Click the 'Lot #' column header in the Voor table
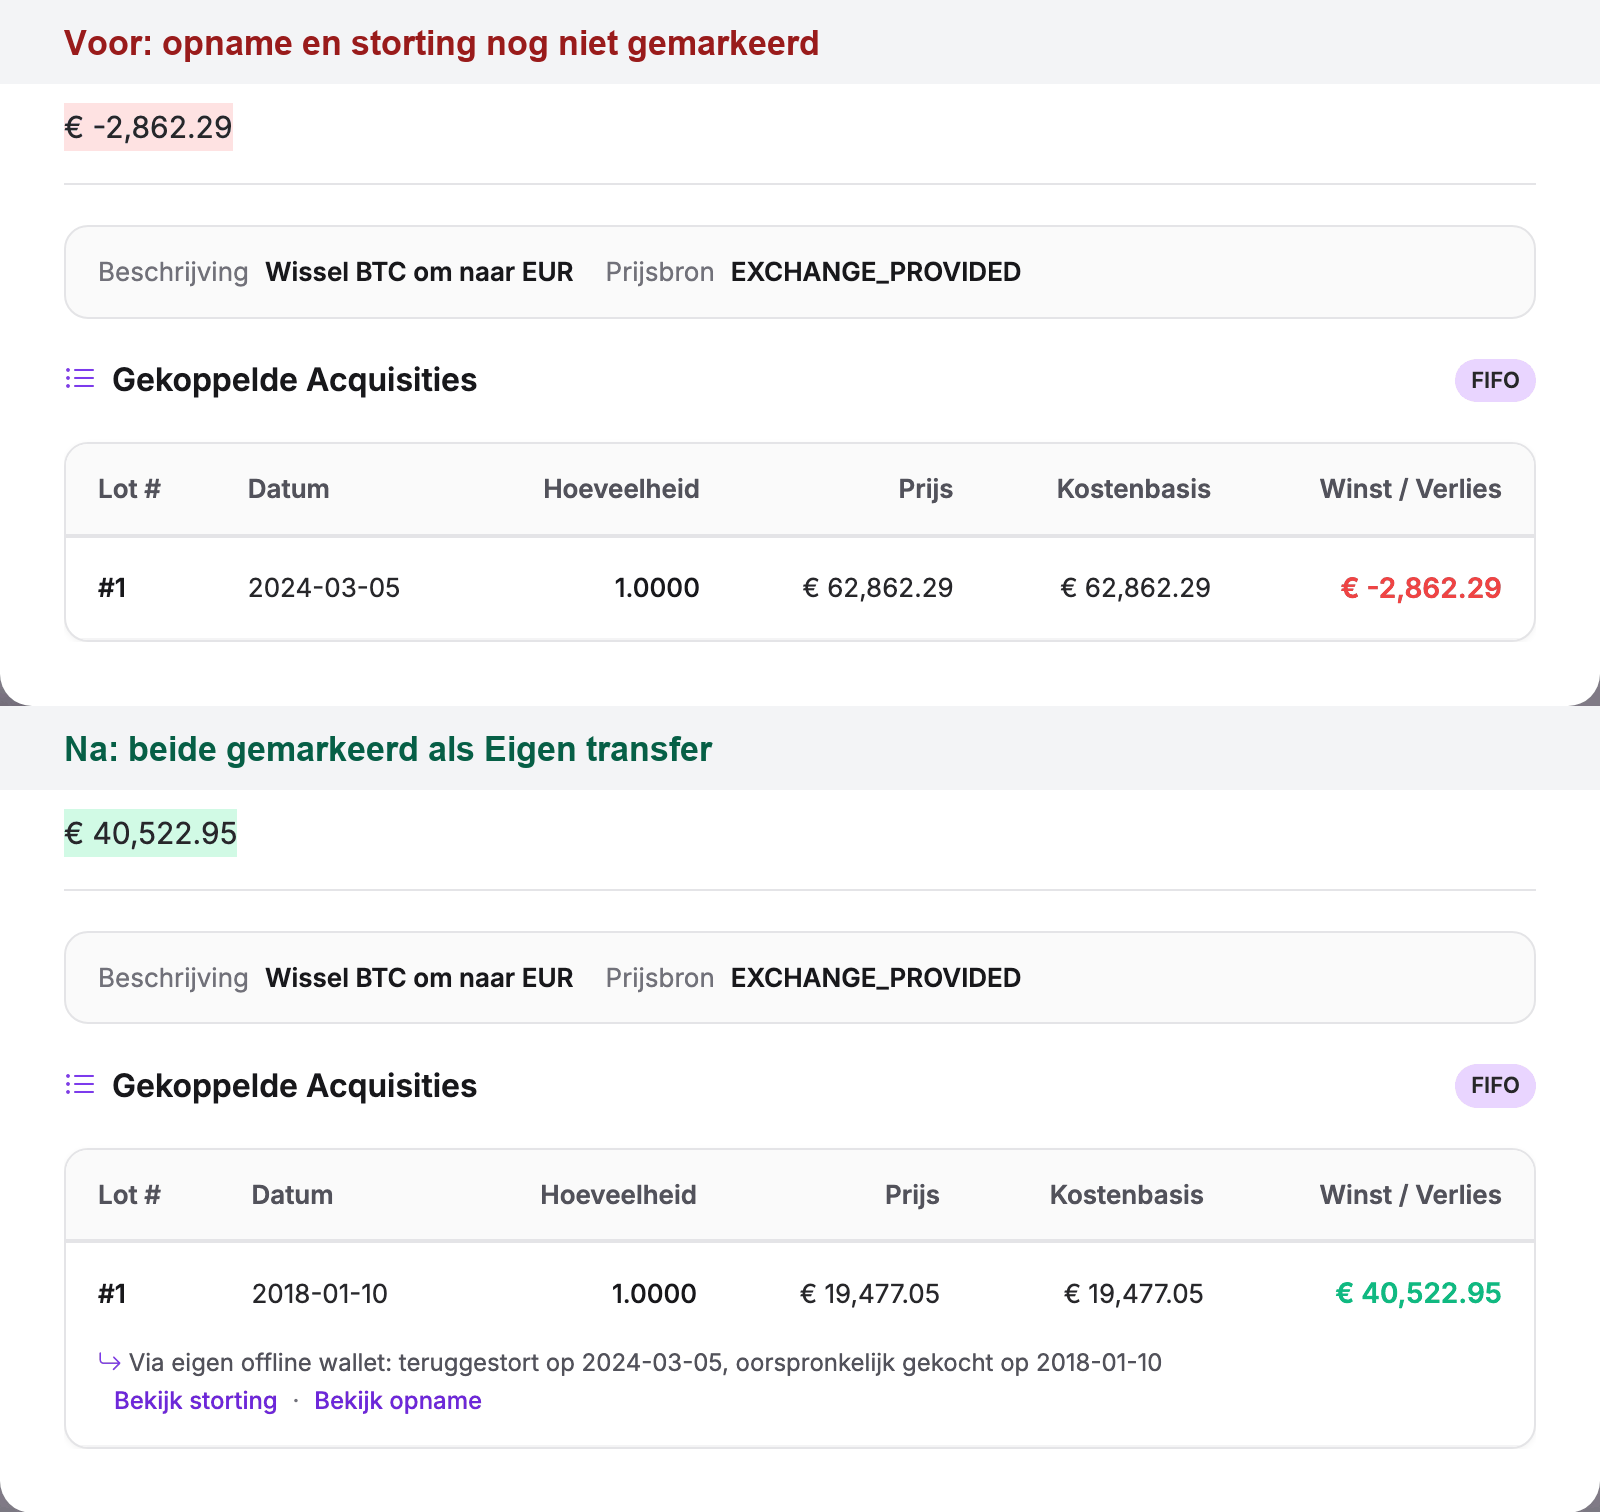The image size is (1600, 1512). pyautogui.click(x=129, y=489)
